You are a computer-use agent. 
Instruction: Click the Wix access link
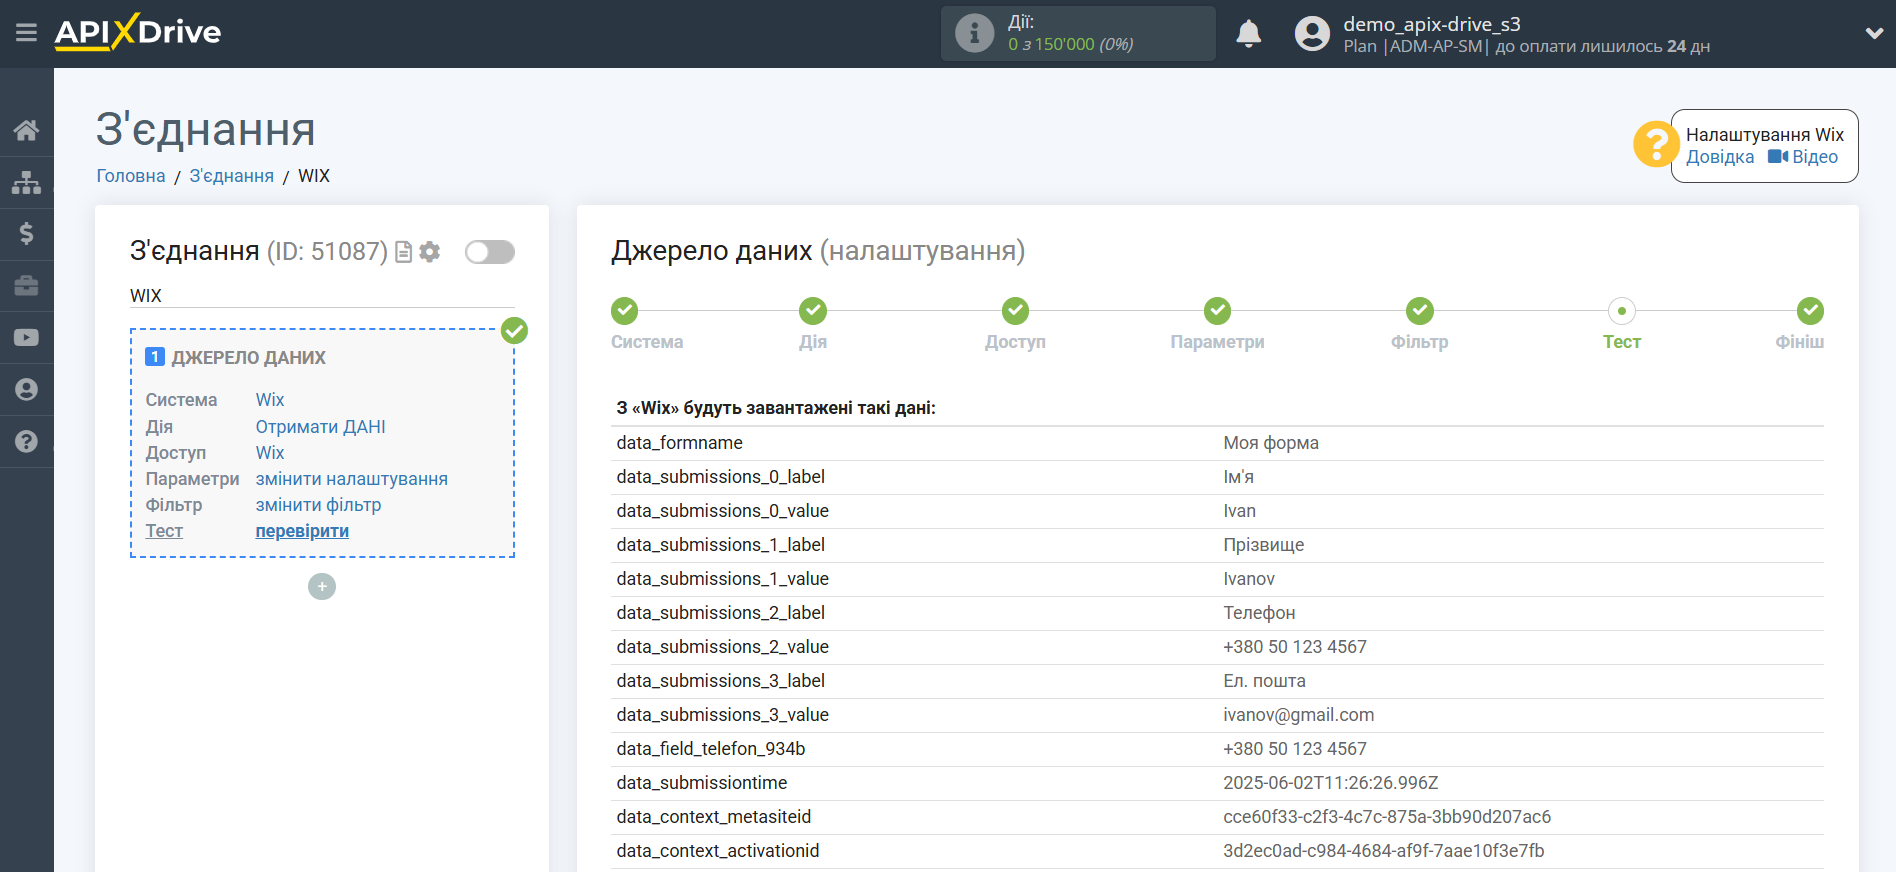(x=270, y=453)
